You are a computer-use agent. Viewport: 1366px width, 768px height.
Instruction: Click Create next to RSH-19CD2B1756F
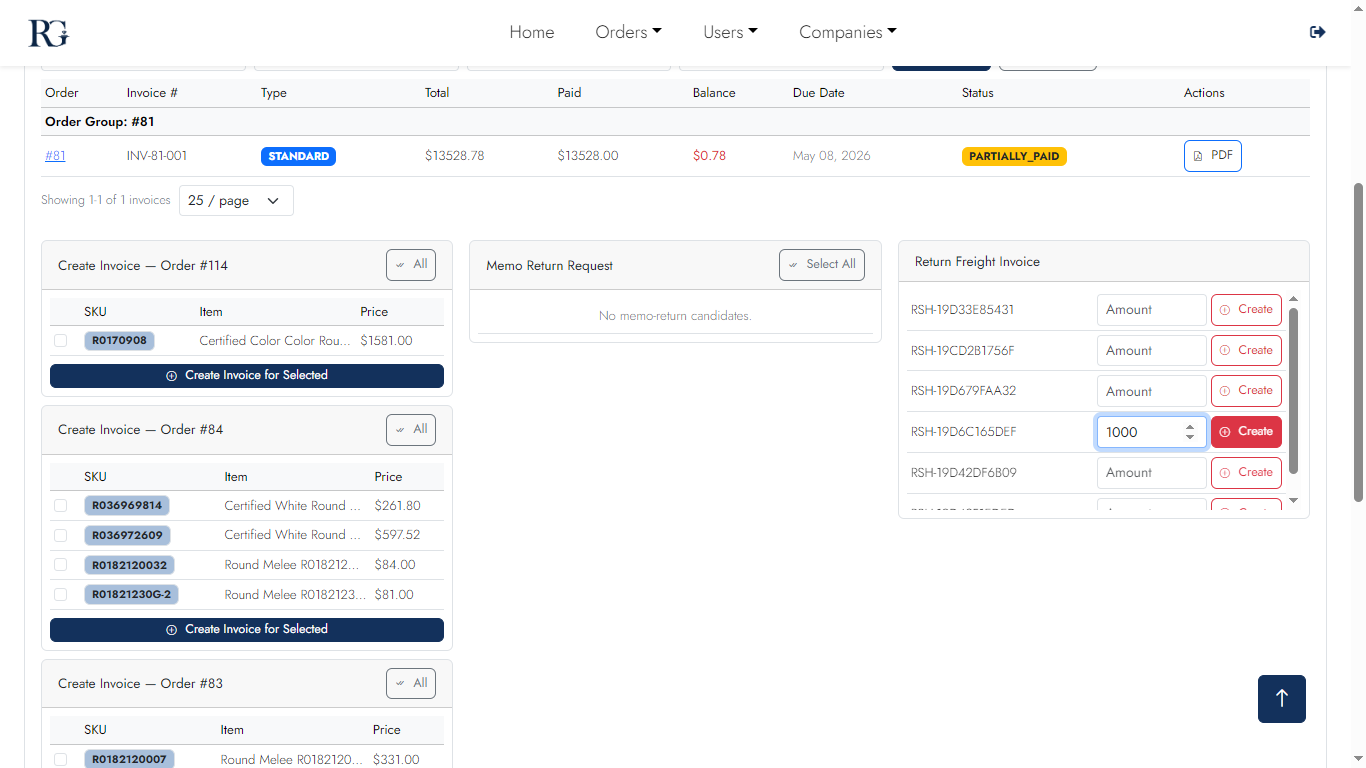[x=1246, y=350]
